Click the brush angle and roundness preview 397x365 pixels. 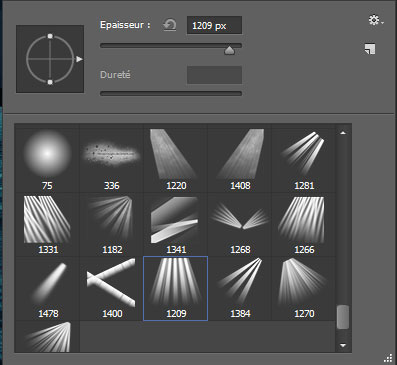(x=50, y=59)
